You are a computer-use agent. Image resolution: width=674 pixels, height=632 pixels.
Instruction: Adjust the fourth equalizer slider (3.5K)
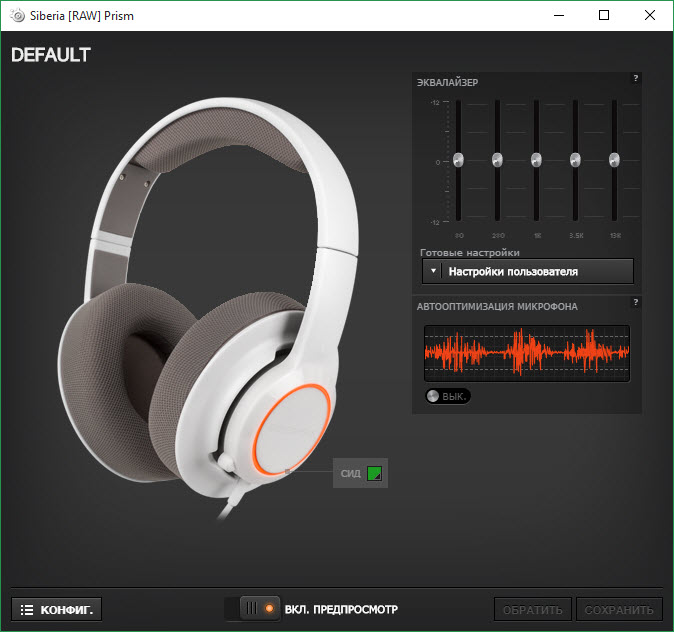[575, 160]
